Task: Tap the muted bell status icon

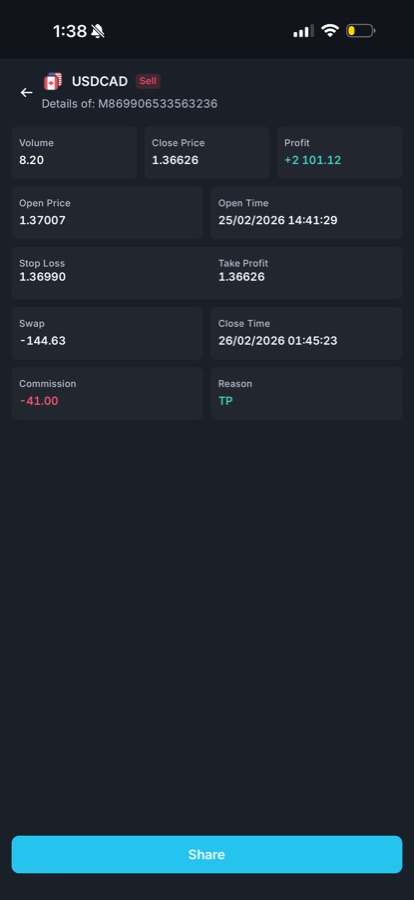Action: pos(98,31)
